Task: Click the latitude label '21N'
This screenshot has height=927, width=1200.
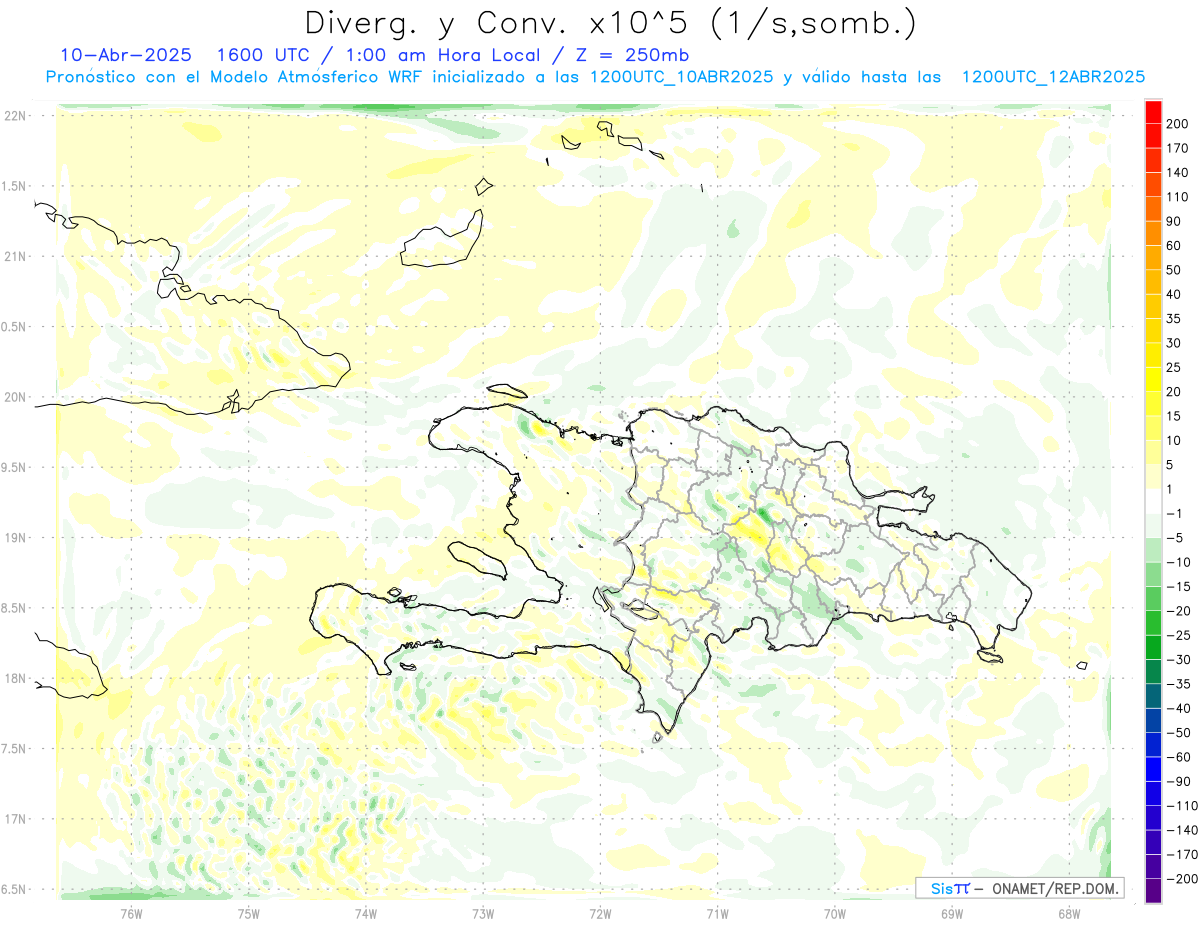Action: [x=14, y=256]
